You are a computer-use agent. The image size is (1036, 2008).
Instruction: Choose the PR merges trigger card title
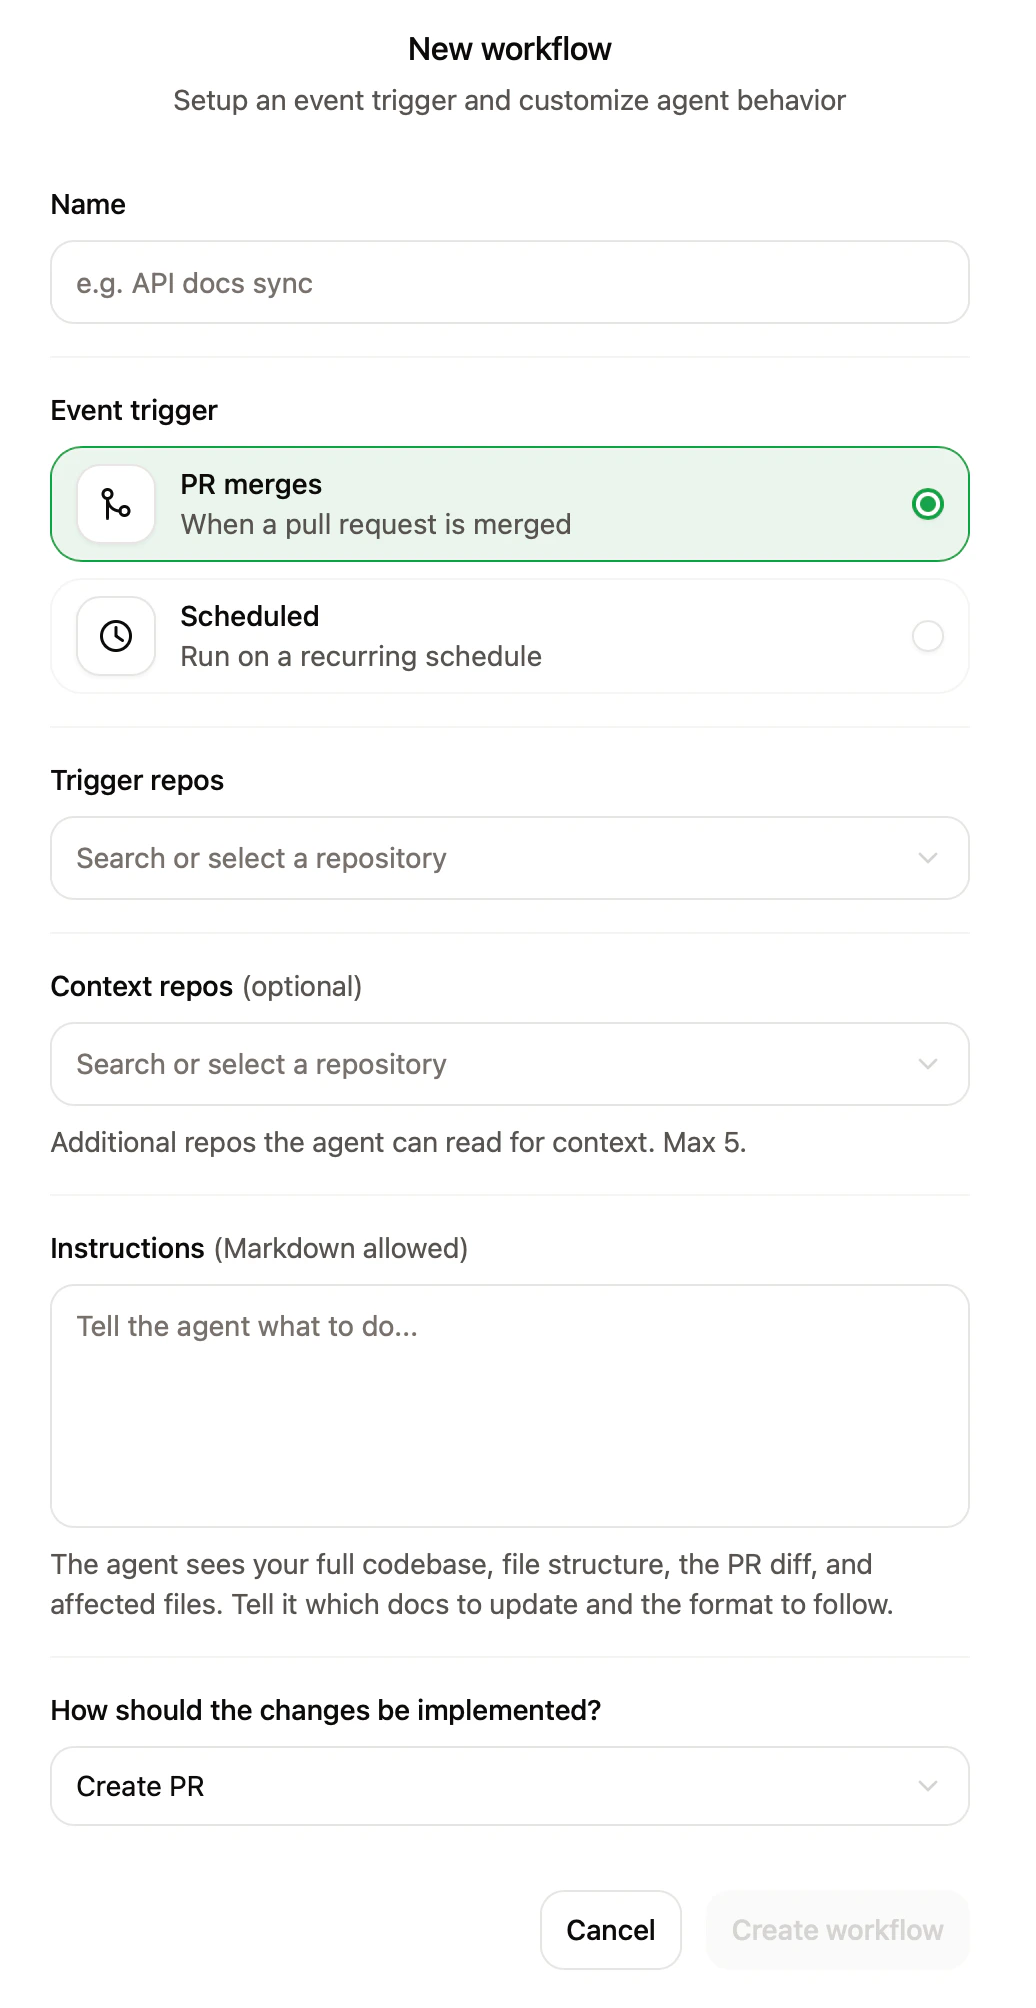251,484
